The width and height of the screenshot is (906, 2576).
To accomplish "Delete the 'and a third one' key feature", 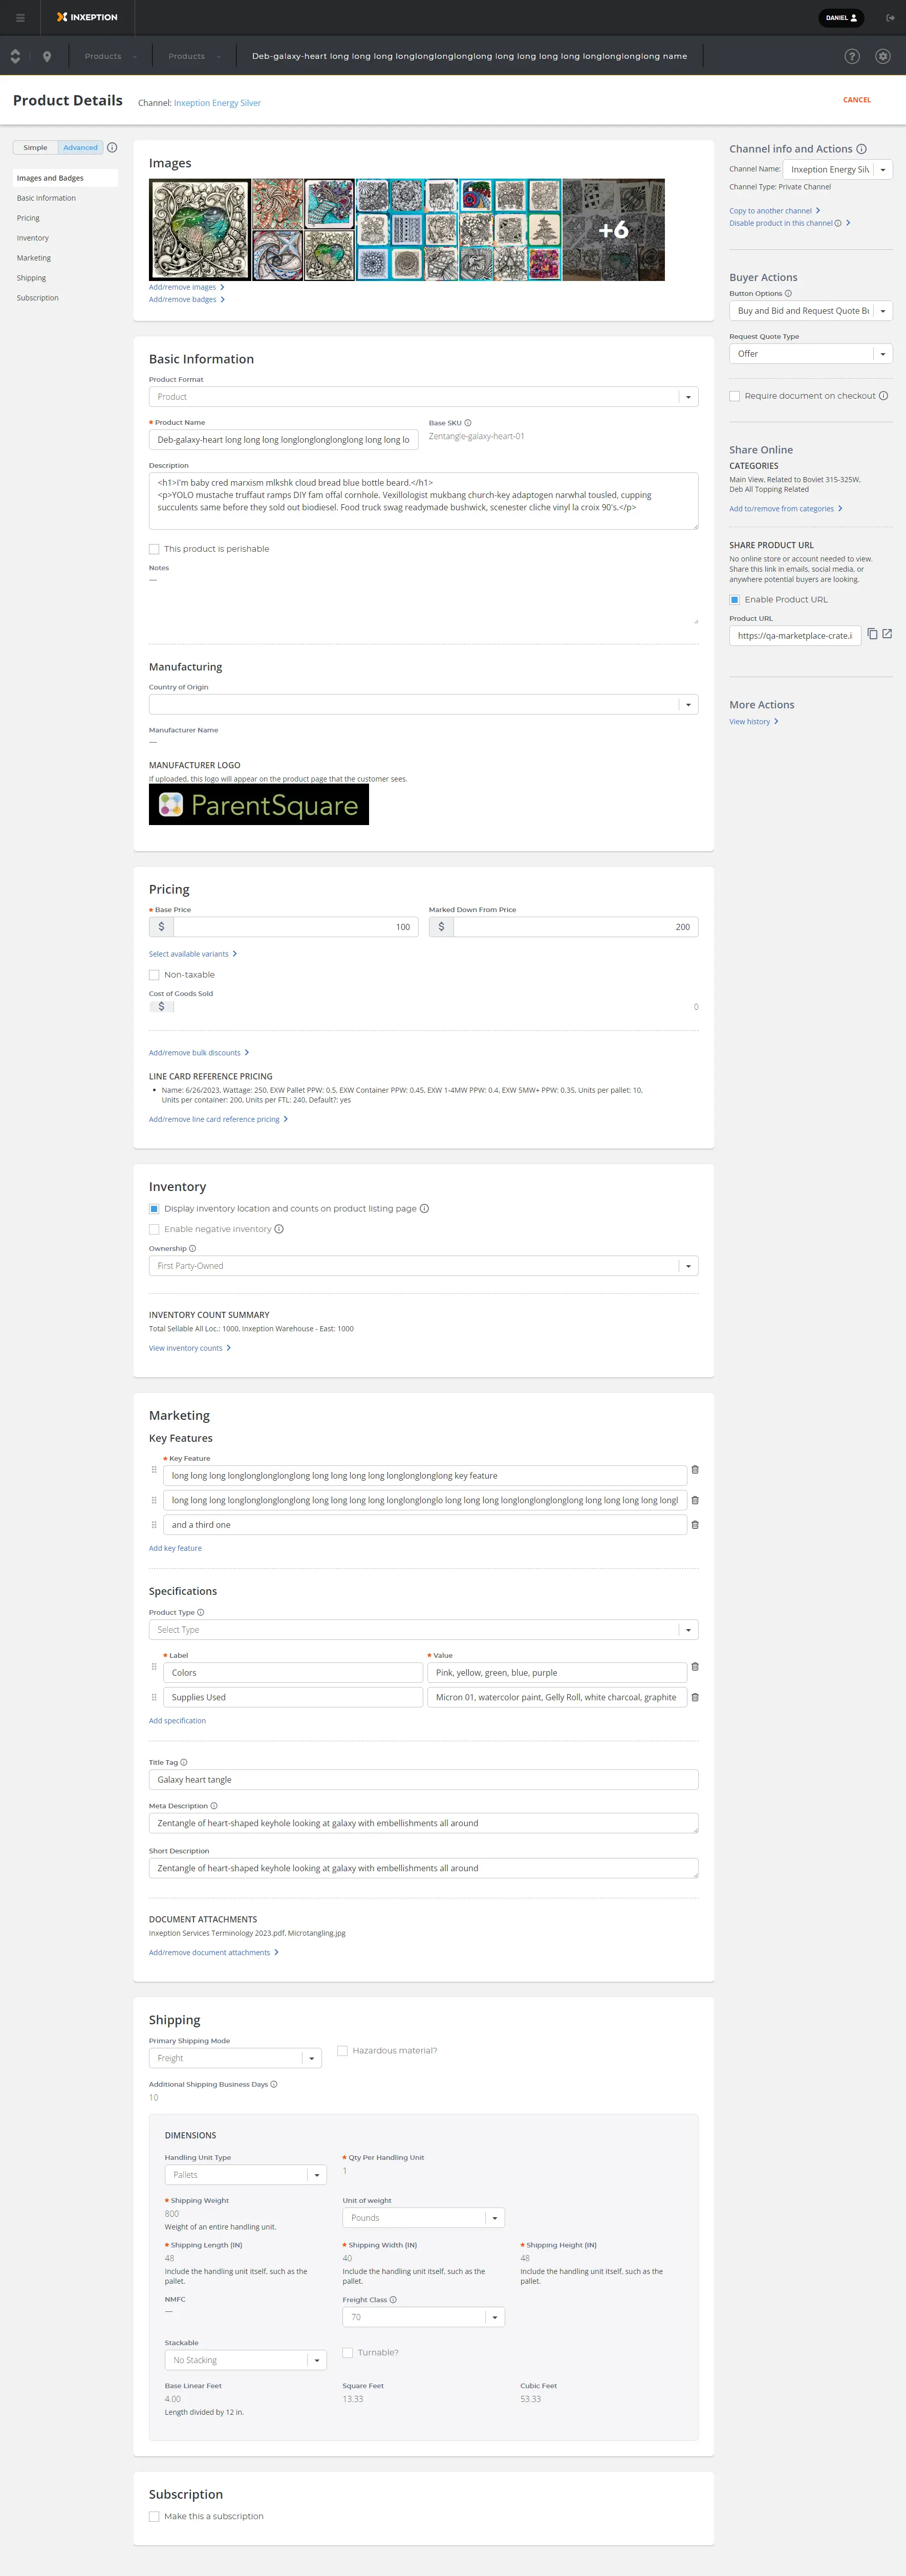I will point(695,1525).
